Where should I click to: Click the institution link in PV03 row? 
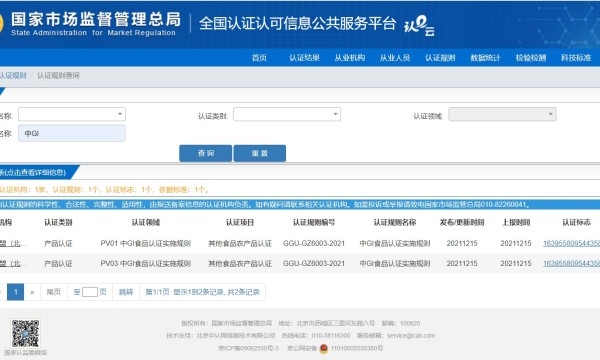[13, 264]
